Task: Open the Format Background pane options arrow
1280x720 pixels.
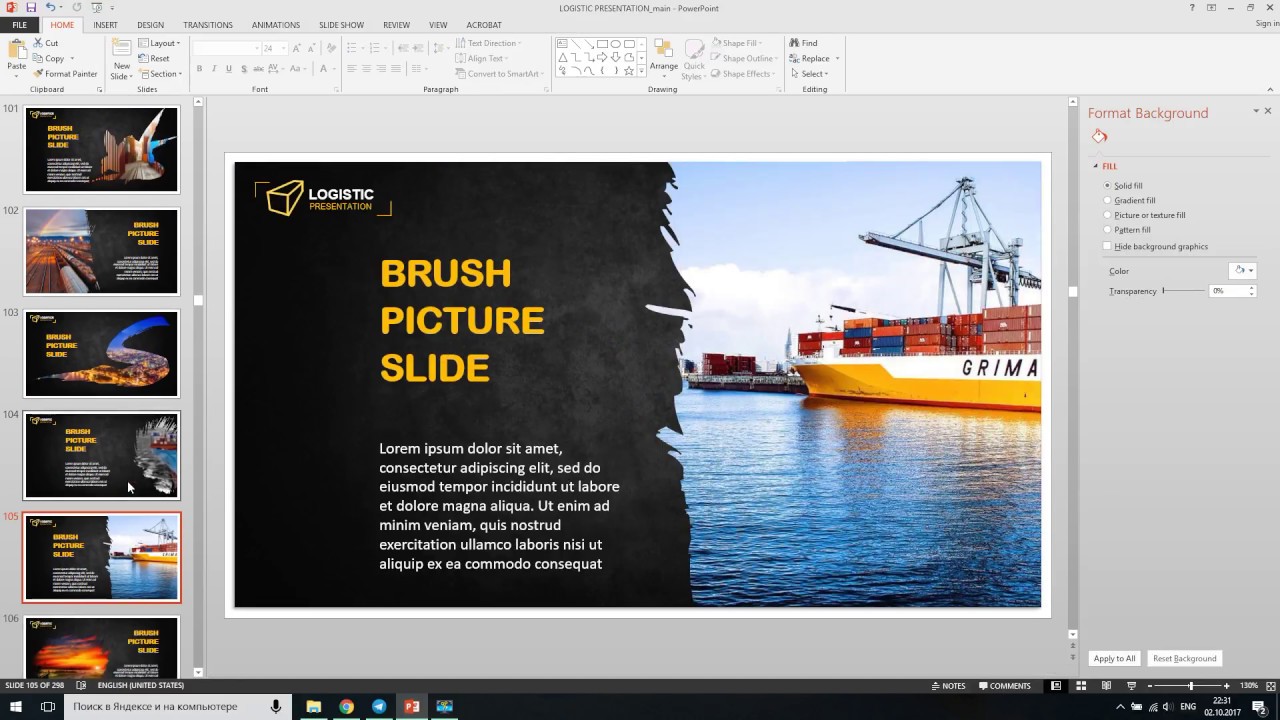Action: tap(1256, 112)
